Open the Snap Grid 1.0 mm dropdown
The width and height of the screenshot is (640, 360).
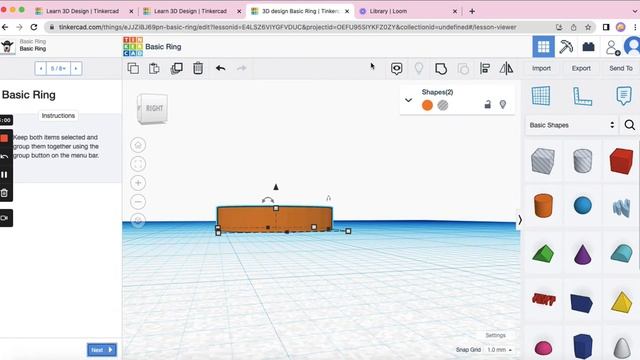coord(499,350)
